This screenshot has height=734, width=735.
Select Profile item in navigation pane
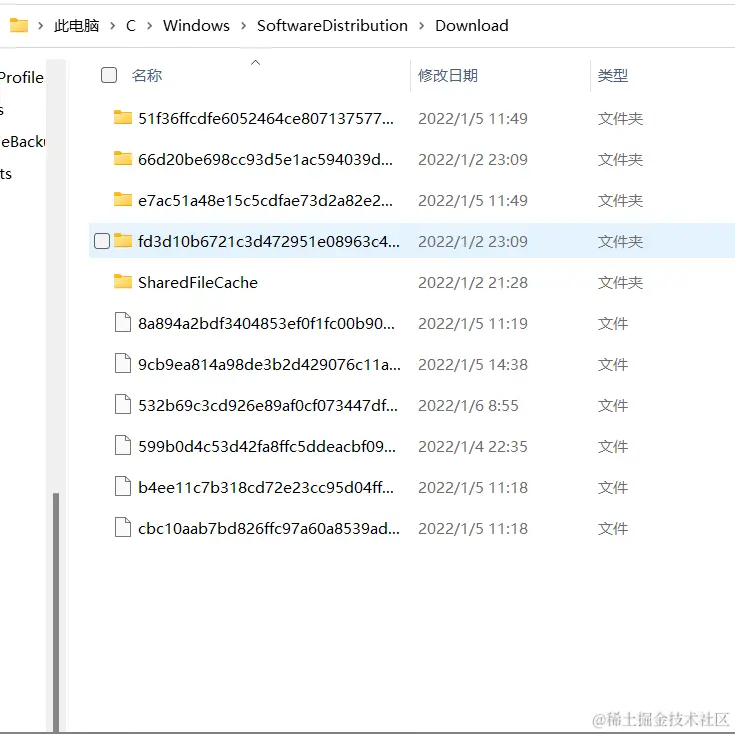coord(22,77)
